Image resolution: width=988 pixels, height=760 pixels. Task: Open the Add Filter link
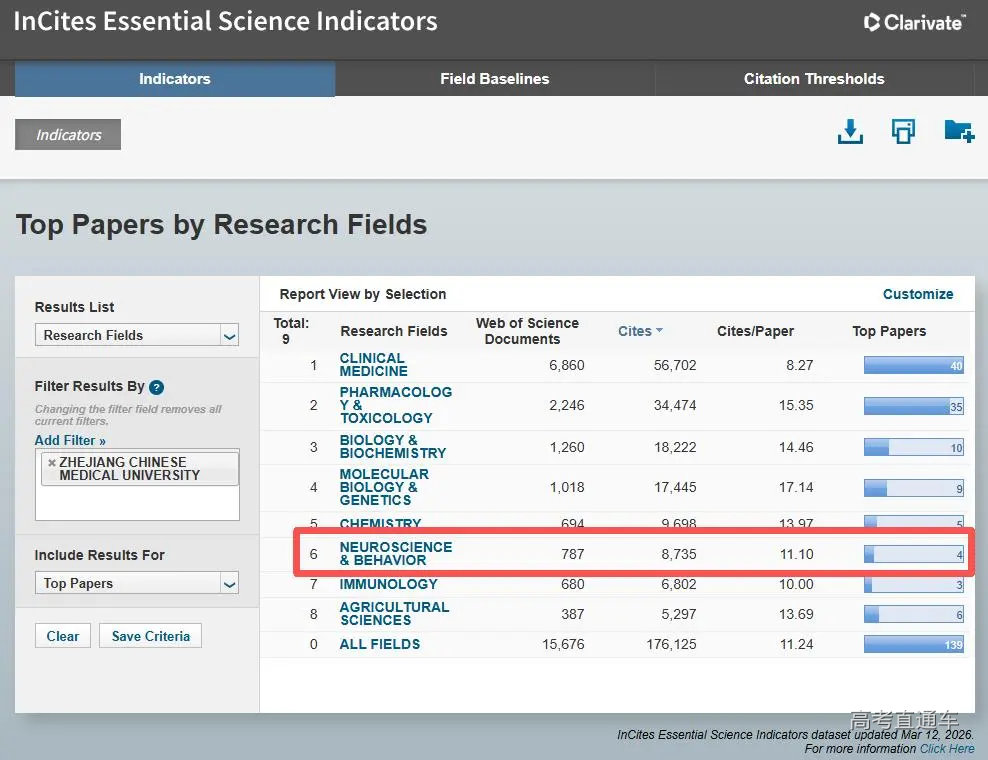[x=70, y=440]
